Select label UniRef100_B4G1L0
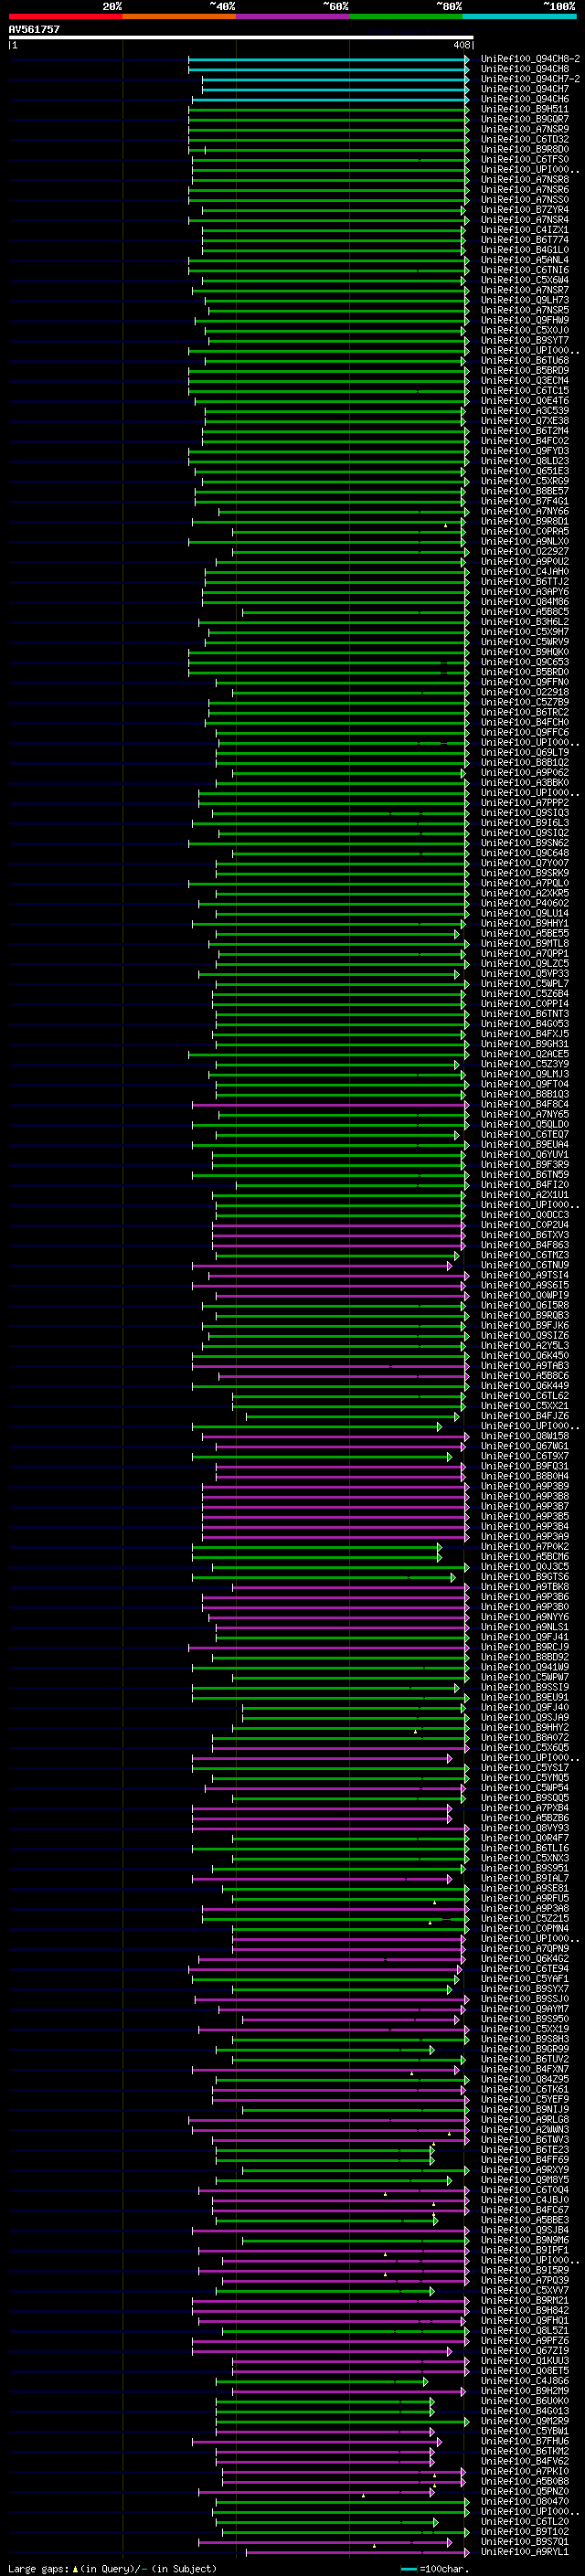This screenshot has width=585, height=2576. 525,250
